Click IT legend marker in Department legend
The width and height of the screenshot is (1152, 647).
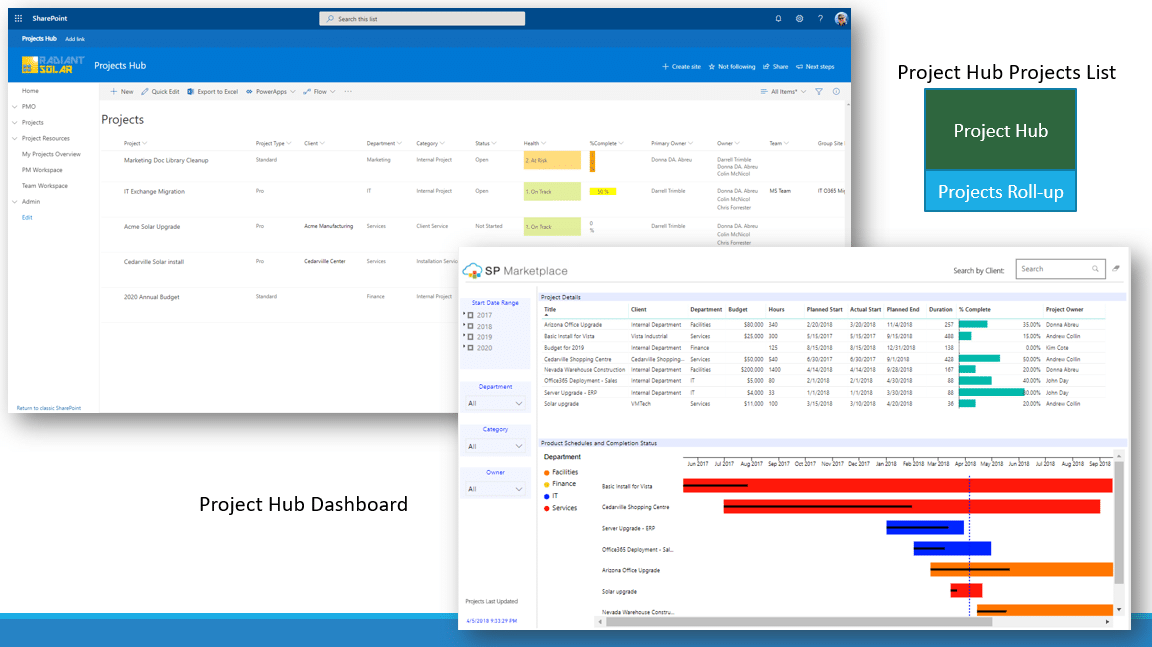[x=547, y=496]
